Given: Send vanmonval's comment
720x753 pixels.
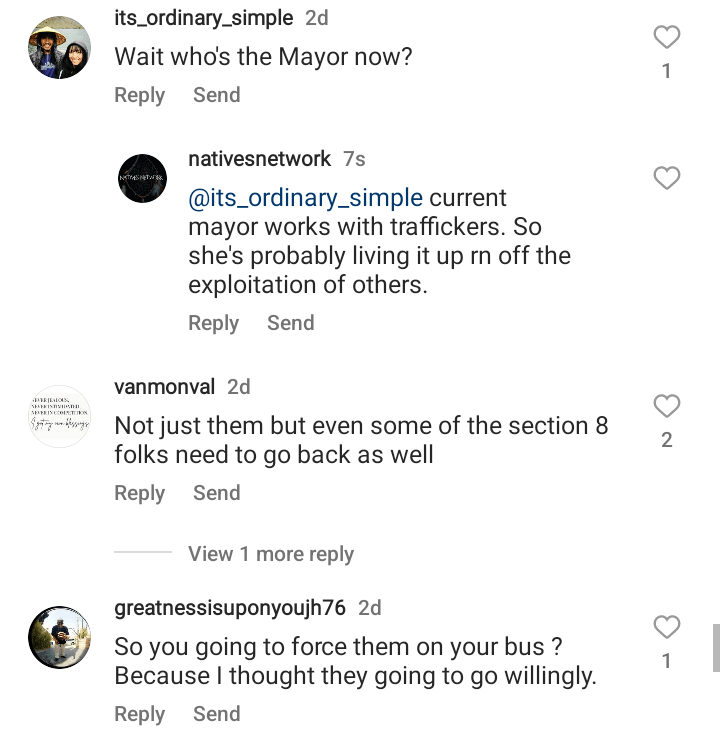Looking at the screenshot, I should 216,493.
